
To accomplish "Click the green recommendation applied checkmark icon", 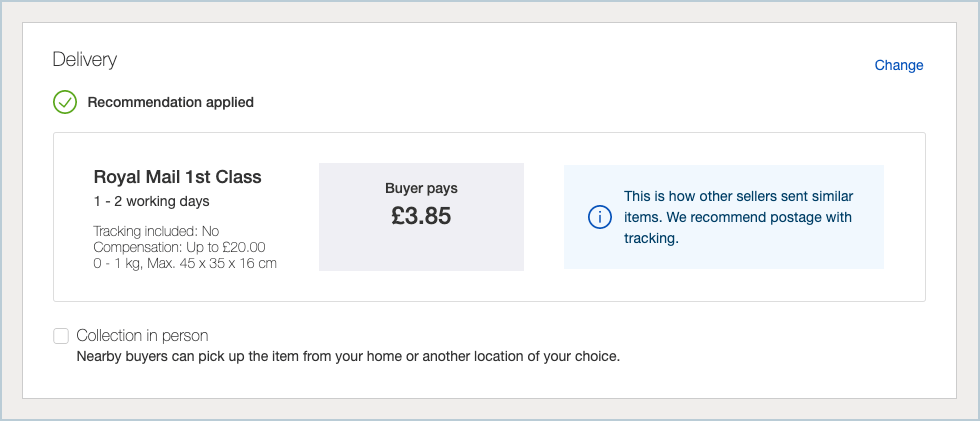I will [65, 102].
